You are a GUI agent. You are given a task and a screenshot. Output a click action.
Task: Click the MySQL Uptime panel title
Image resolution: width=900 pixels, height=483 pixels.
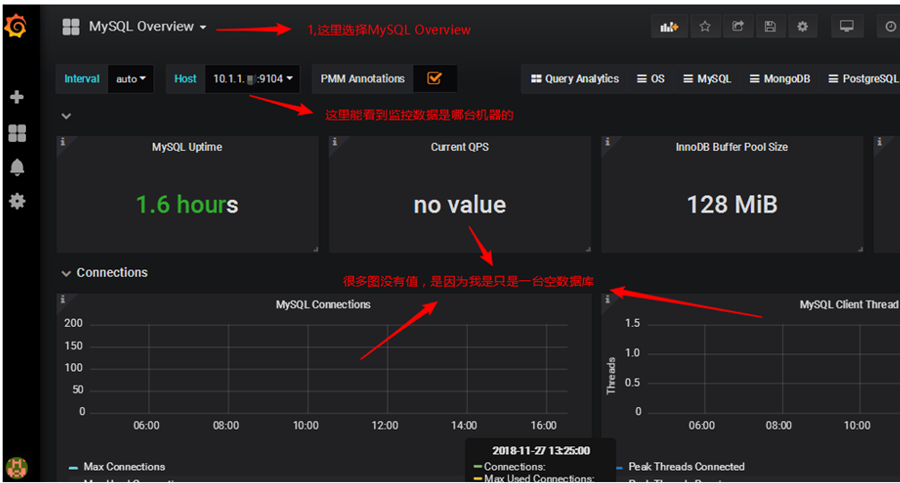(x=187, y=147)
